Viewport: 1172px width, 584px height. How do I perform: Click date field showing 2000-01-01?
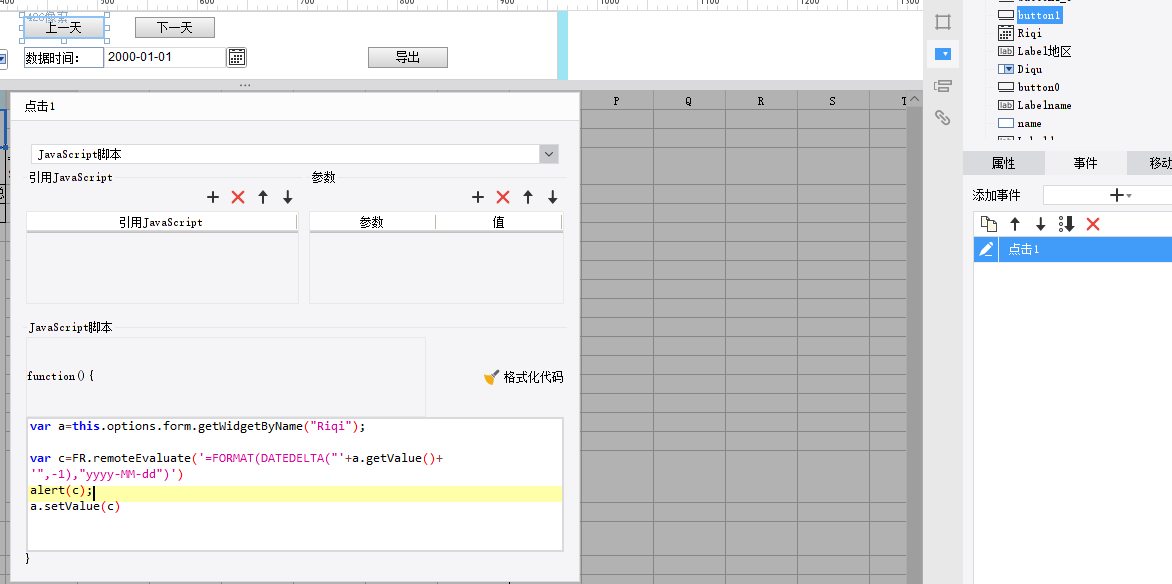pyautogui.click(x=164, y=57)
